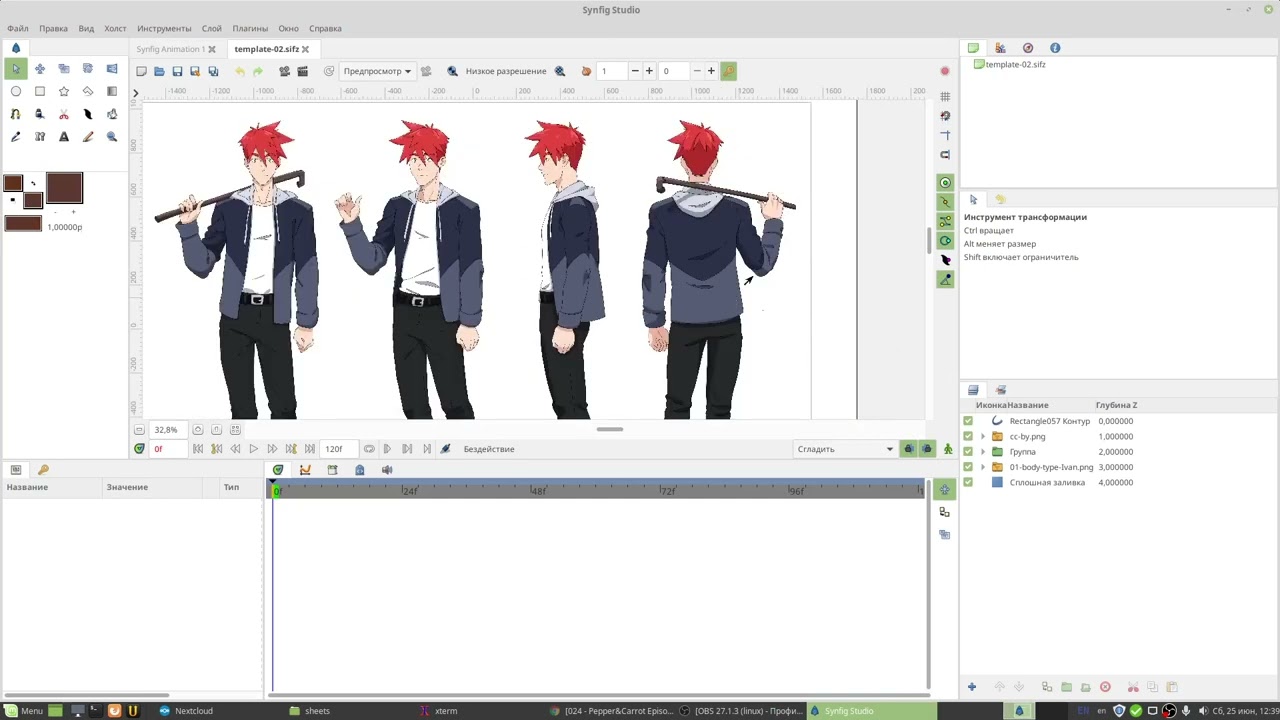Click the 48f marker on the timeline
Screen dimensions: 1280x720
538,491
